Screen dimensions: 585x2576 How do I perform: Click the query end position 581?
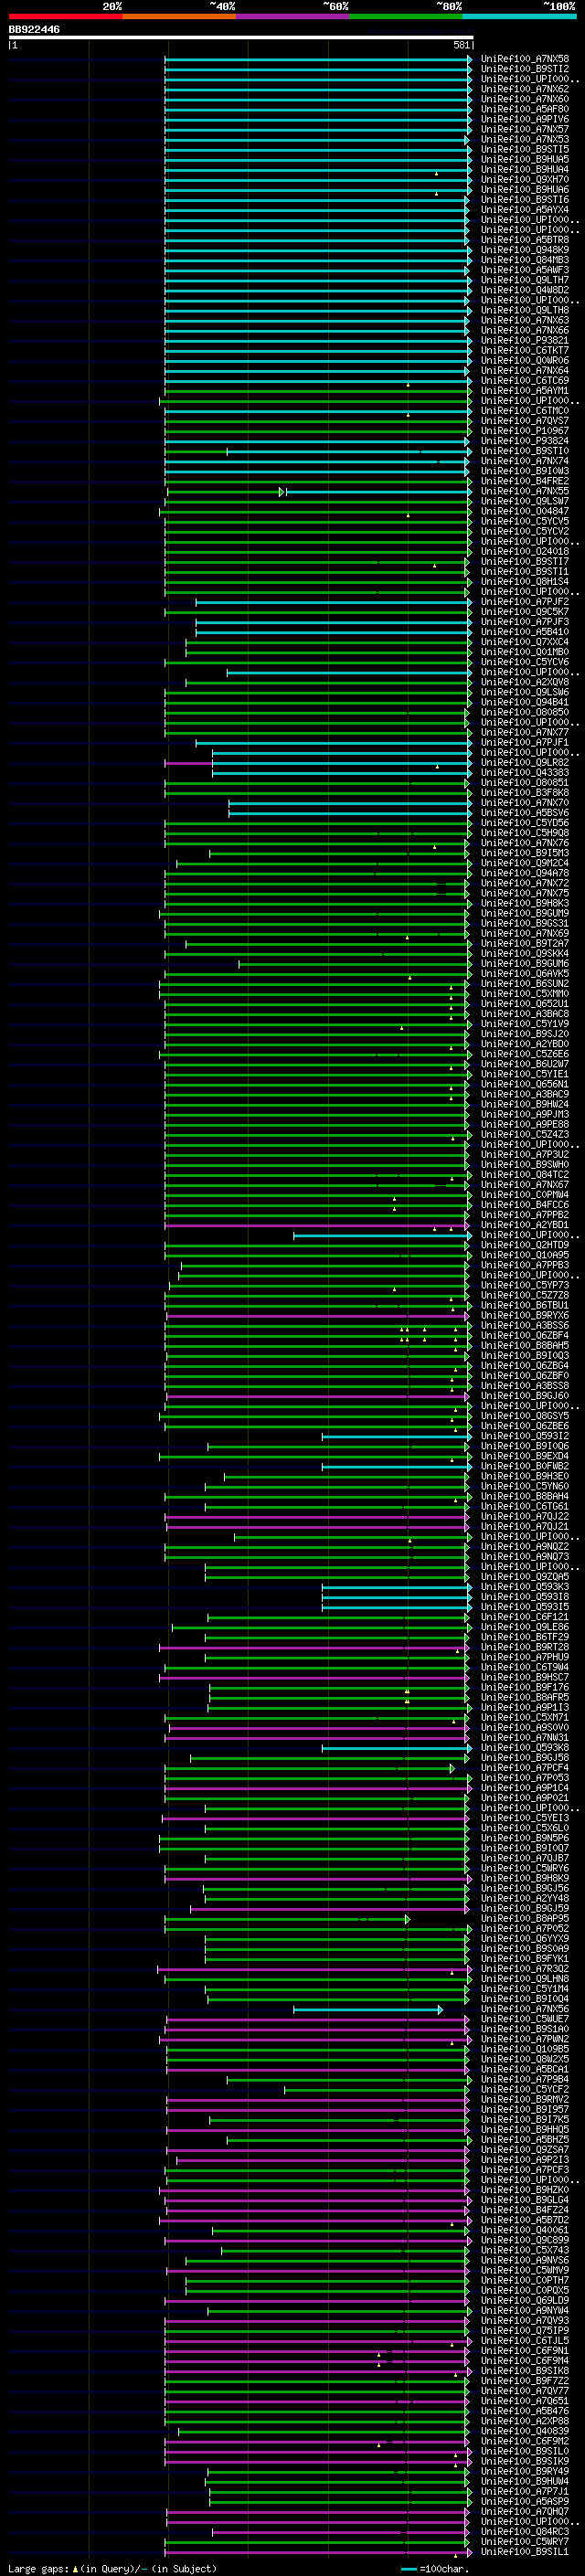point(461,45)
